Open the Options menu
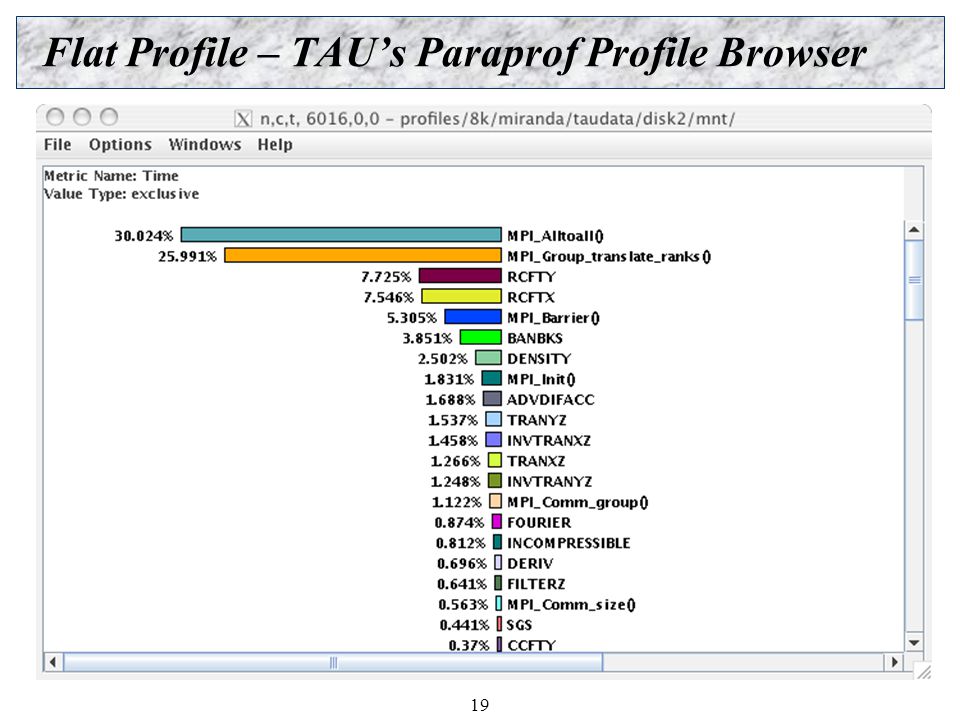 [x=120, y=144]
